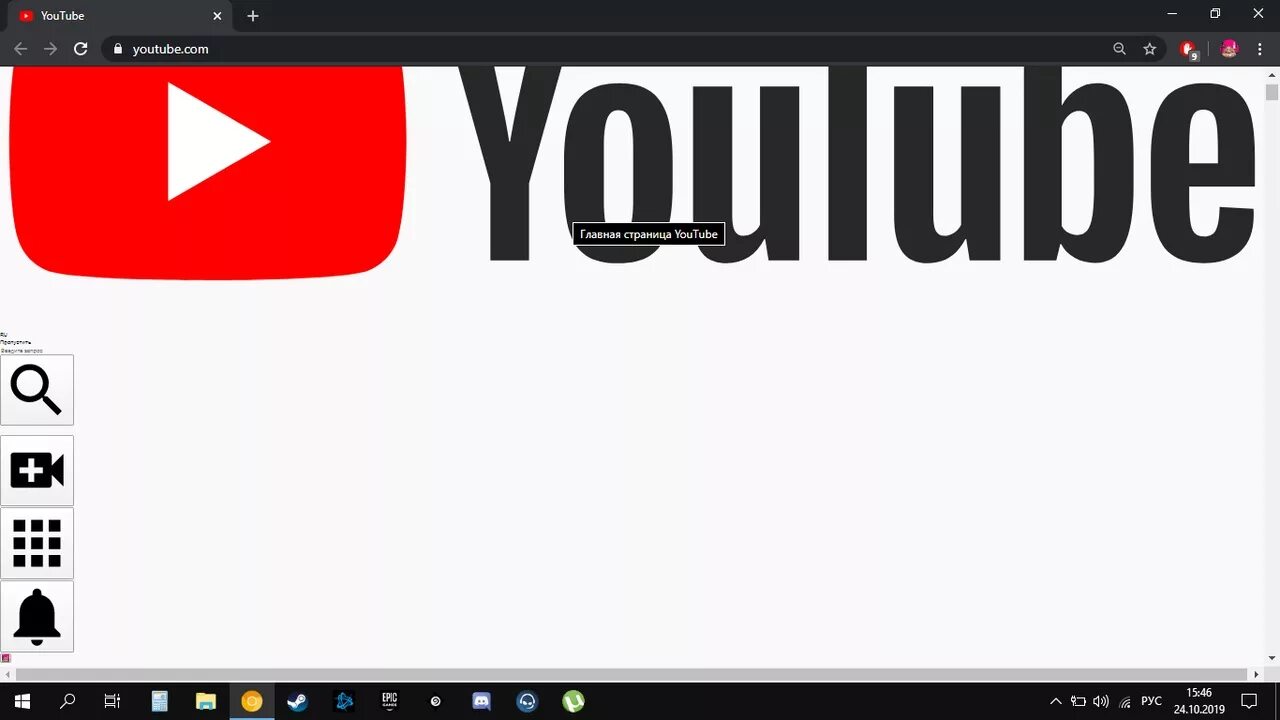1280x720 pixels.
Task: Open Windows taskbar search
Action: (67, 701)
